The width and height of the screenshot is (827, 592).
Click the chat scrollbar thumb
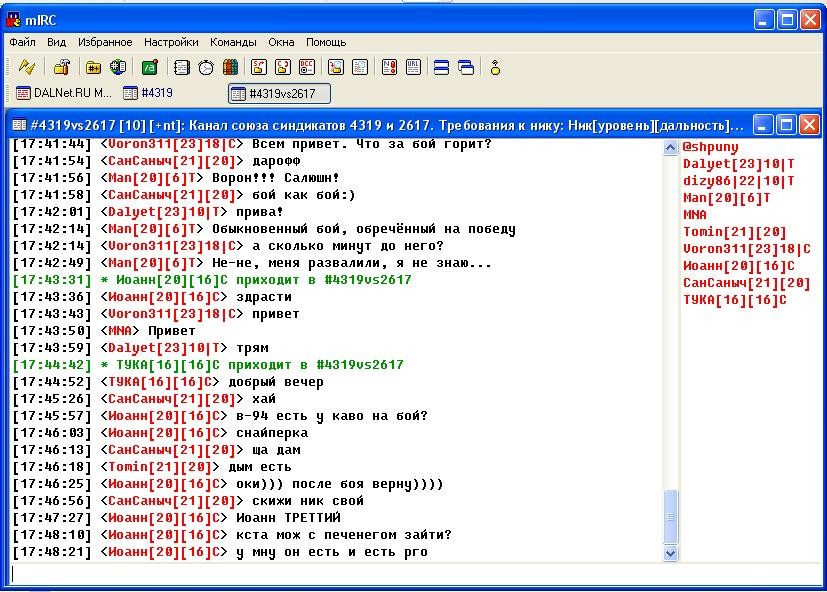click(x=670, y=517)
